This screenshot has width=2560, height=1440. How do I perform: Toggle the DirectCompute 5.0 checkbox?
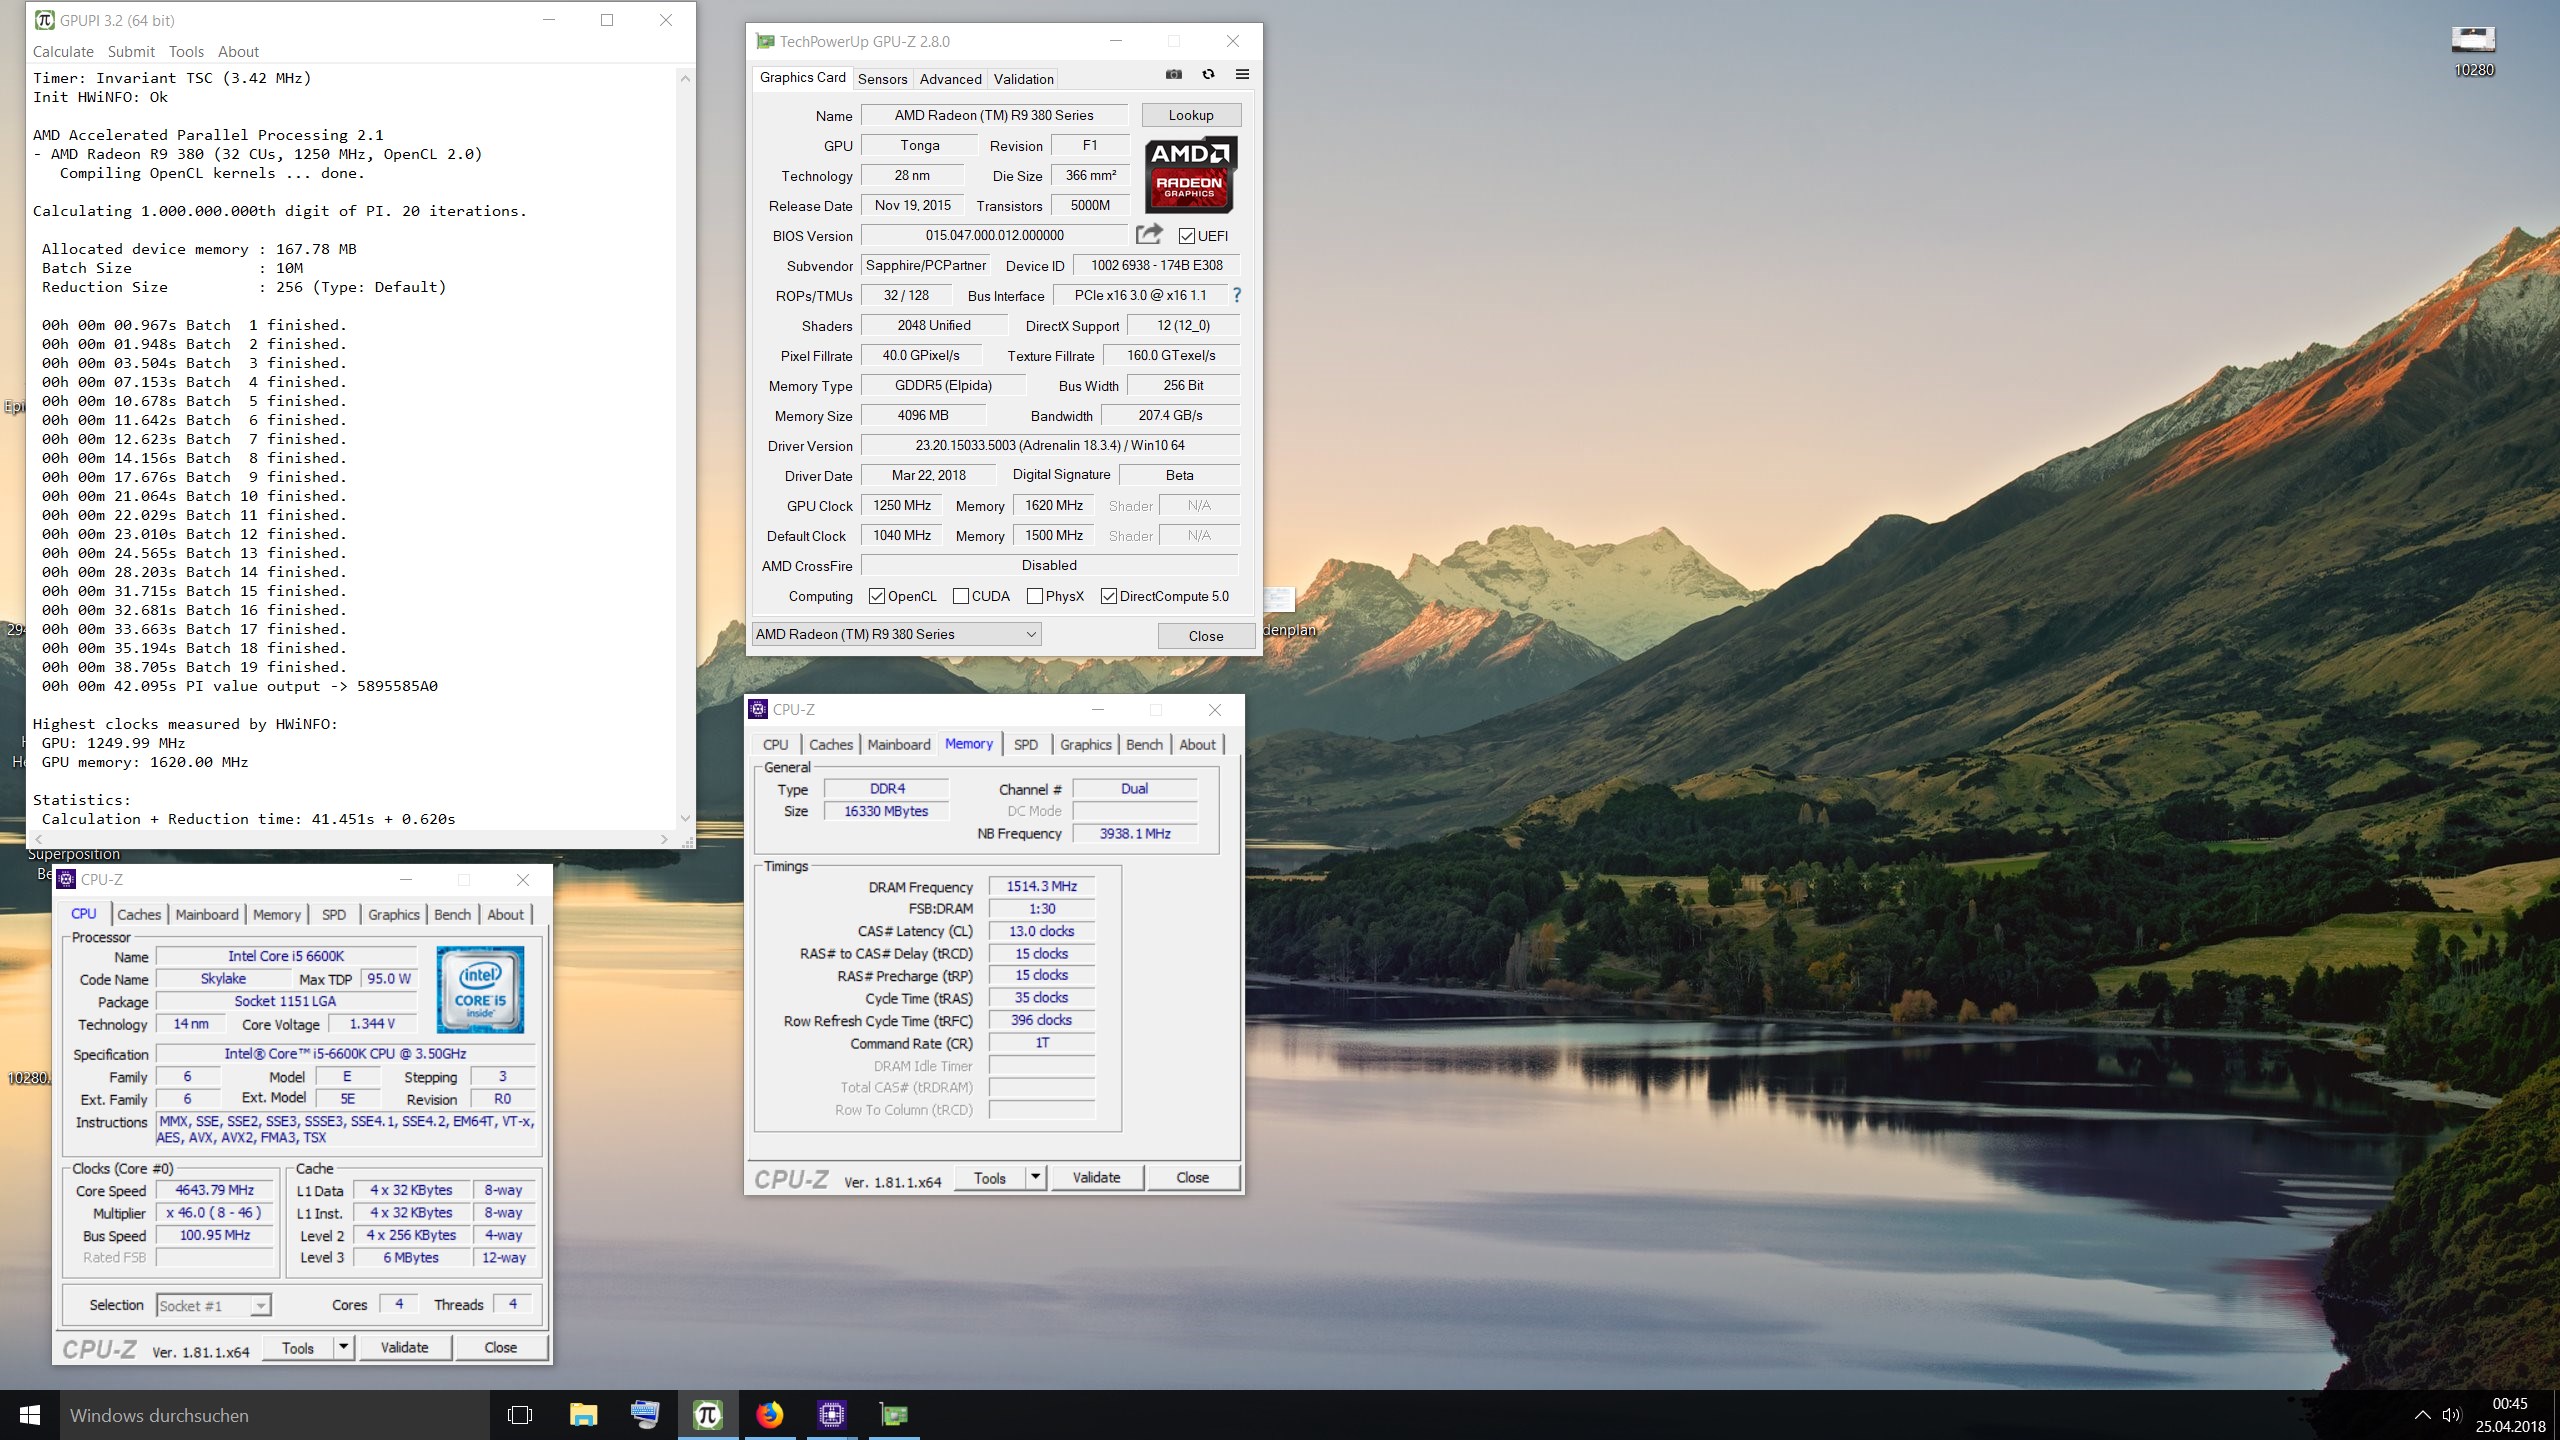point(1109,596)
